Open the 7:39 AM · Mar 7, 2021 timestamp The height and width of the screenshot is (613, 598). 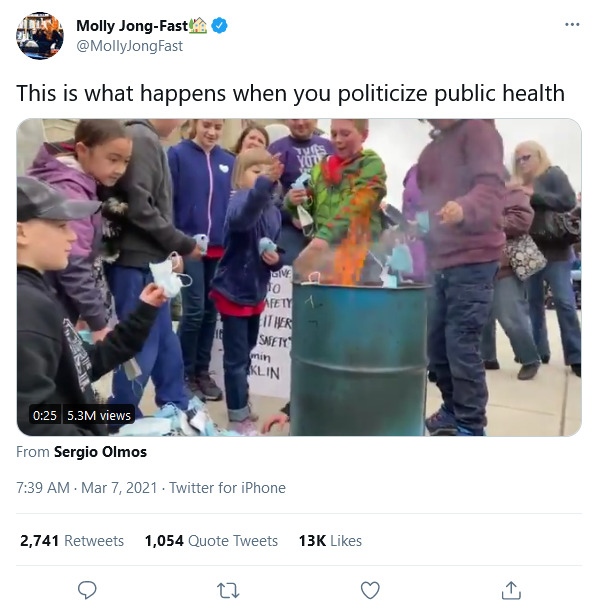[x=86, y=488]
